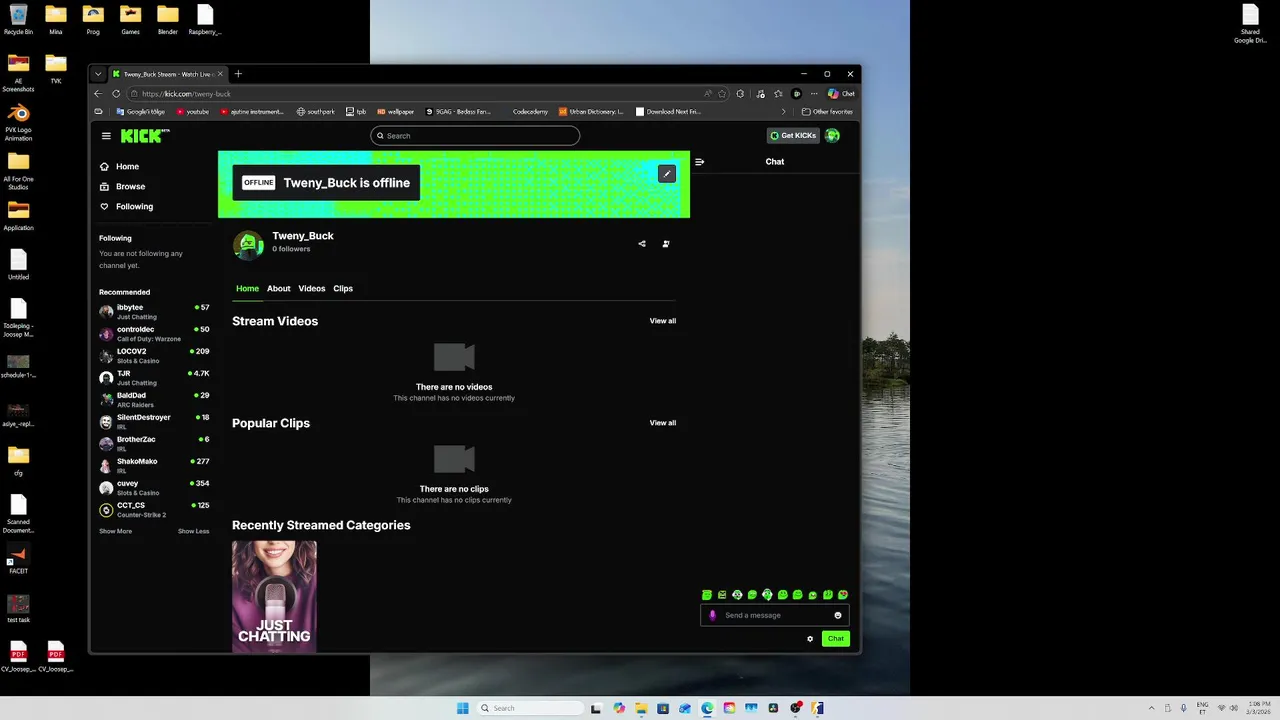This screenshot has width=1280, height=720.
Task: Open a new browser tab
Action: pos(238,74)
